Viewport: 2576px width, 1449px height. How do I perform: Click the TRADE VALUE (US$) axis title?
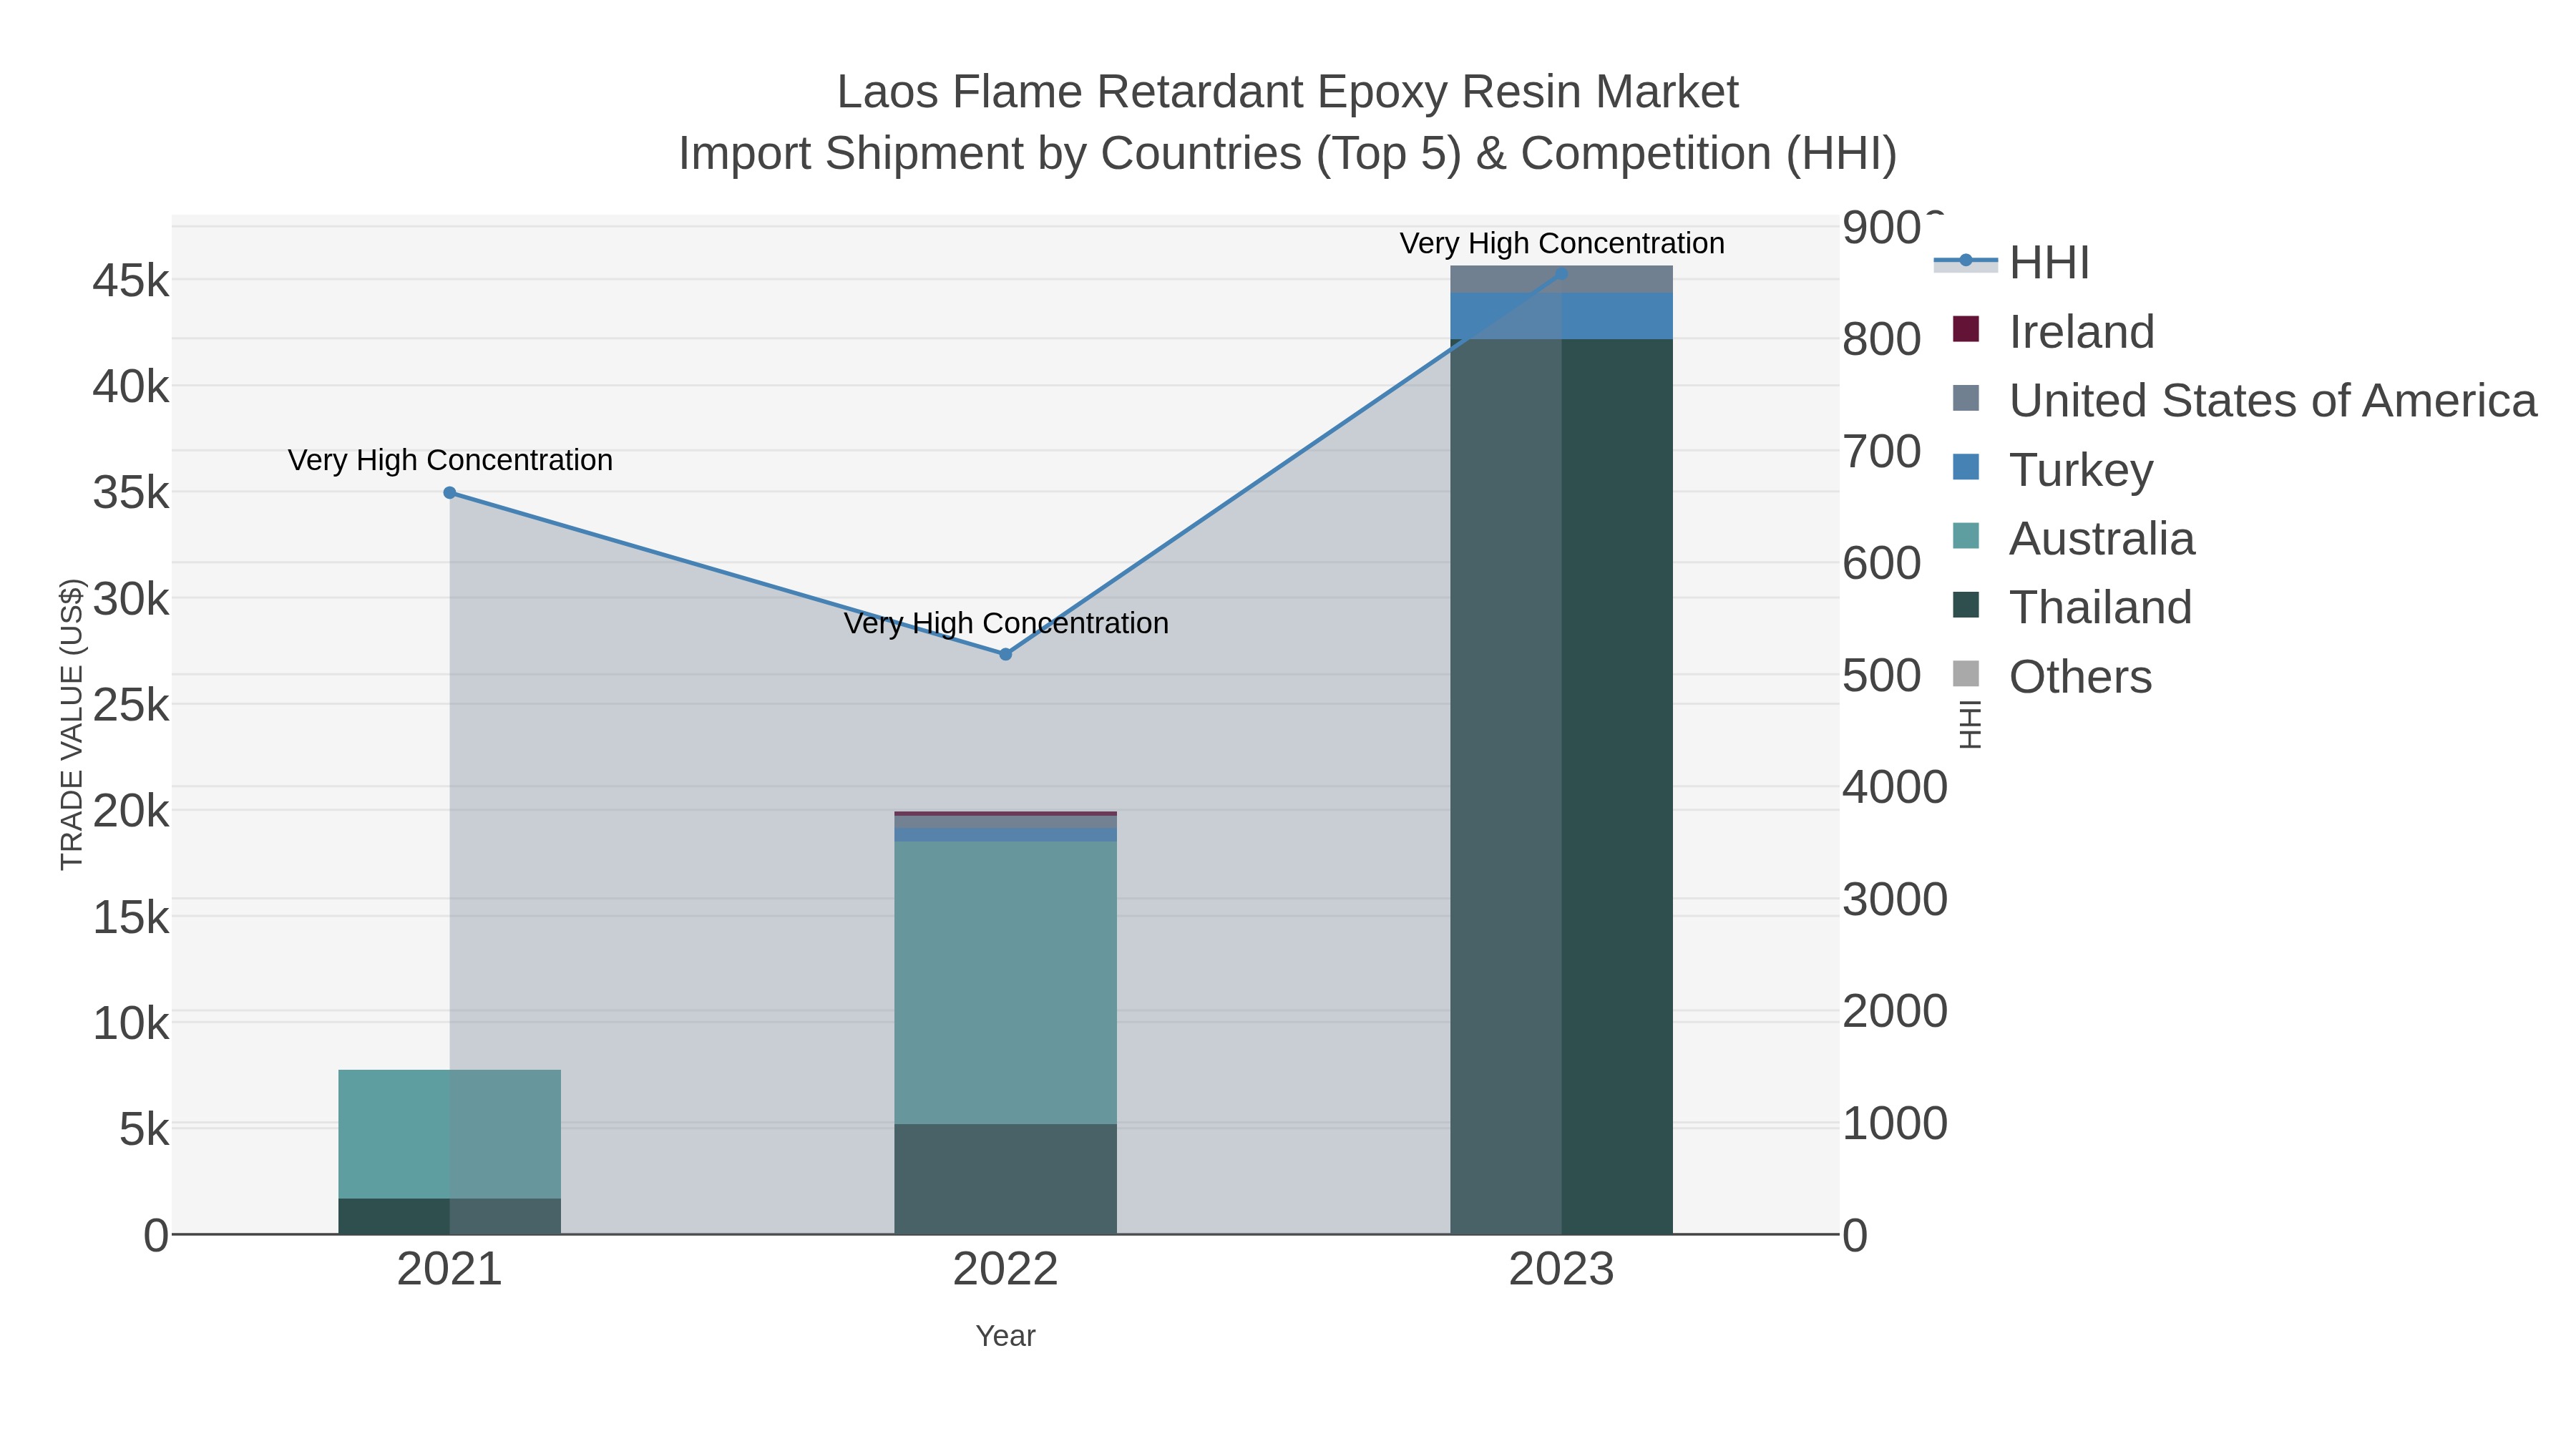coord(72,724)
